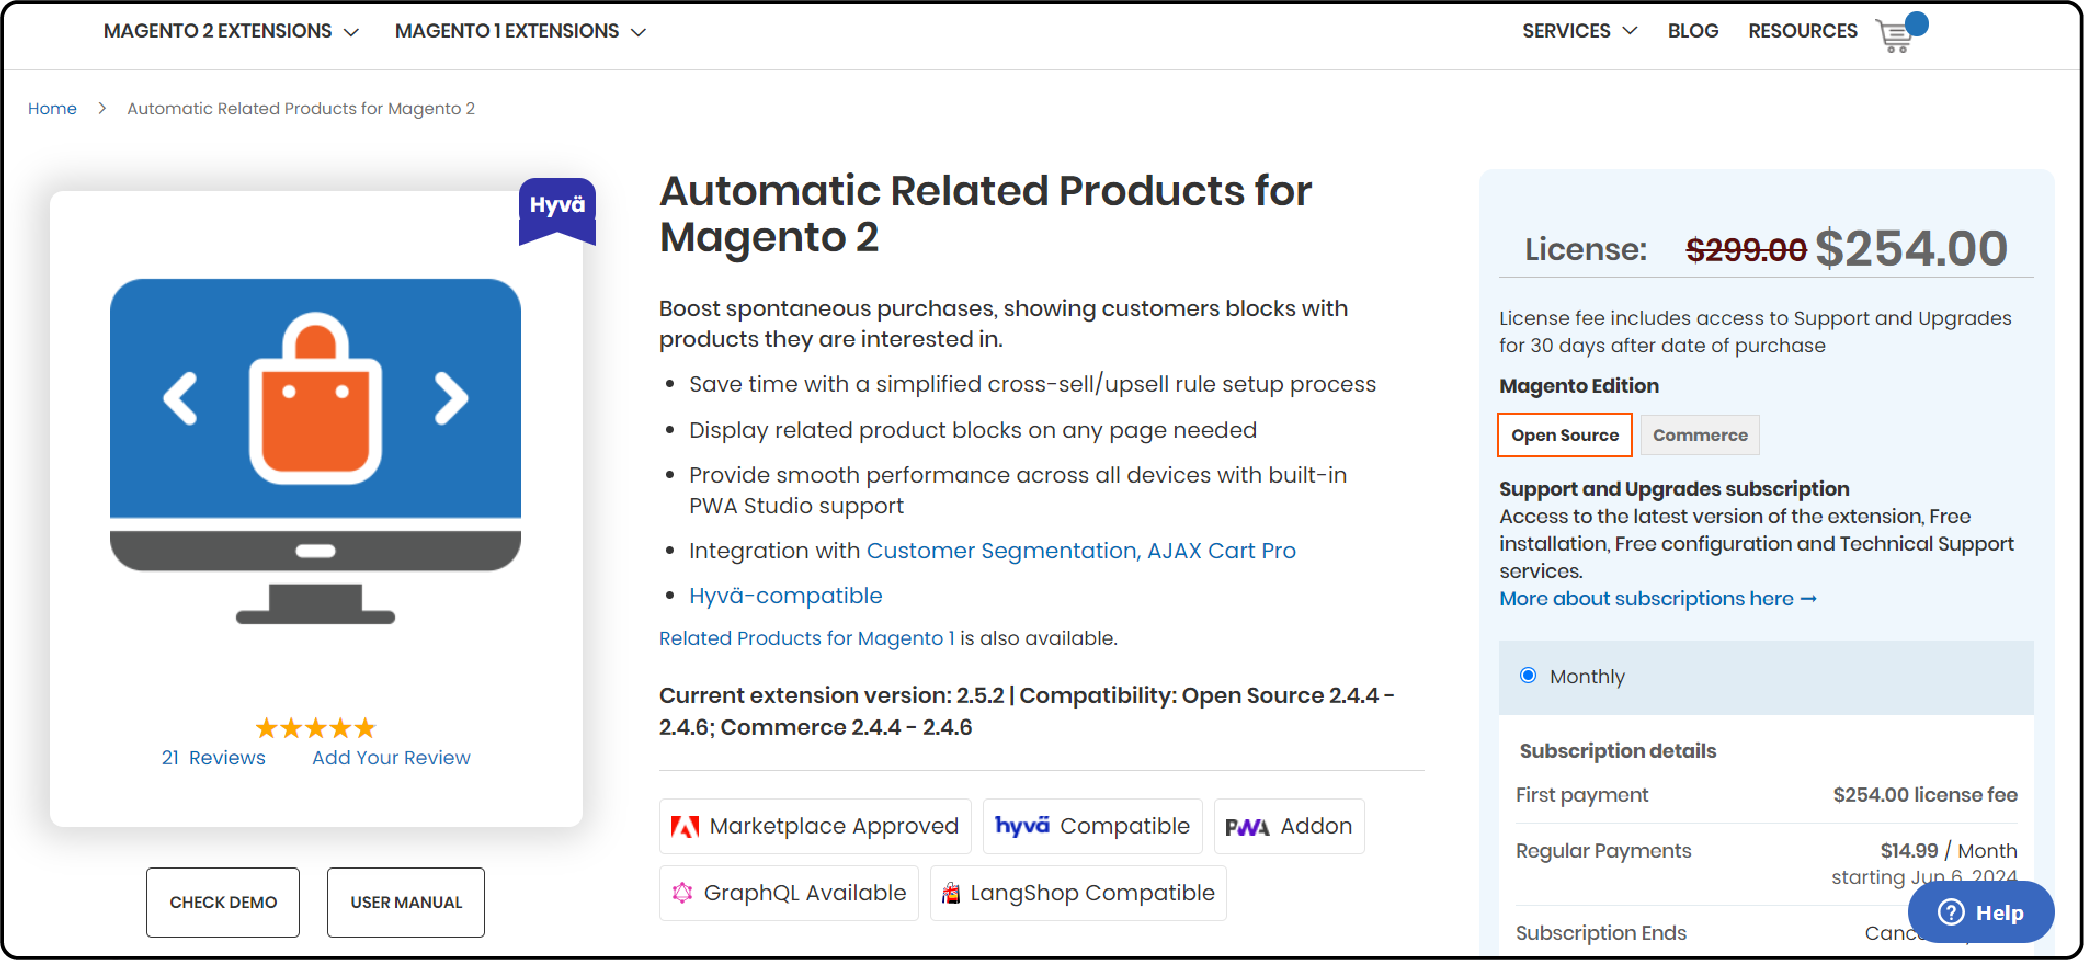Image resolution: width=2084 pixels, height=960 pixels.
Task: Click the GraphQL Available icon
Action: 682,893
